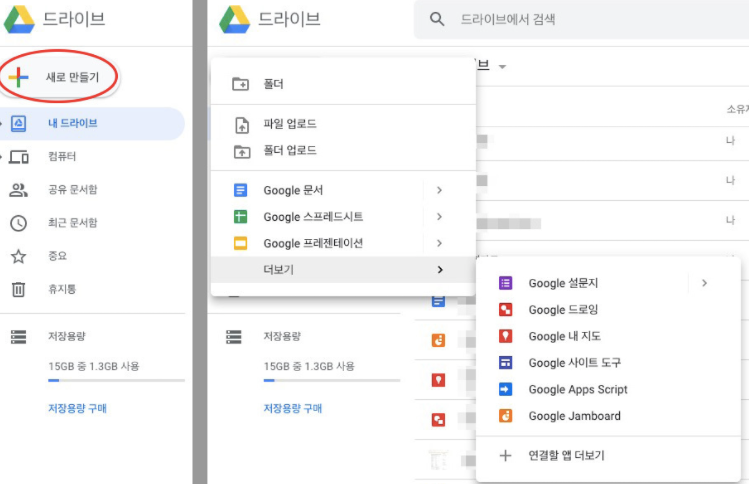Open the 최근 문서함 clock icon
This screenshot has height=484, width=749.
pyautogui.click(x=19, y=223)
